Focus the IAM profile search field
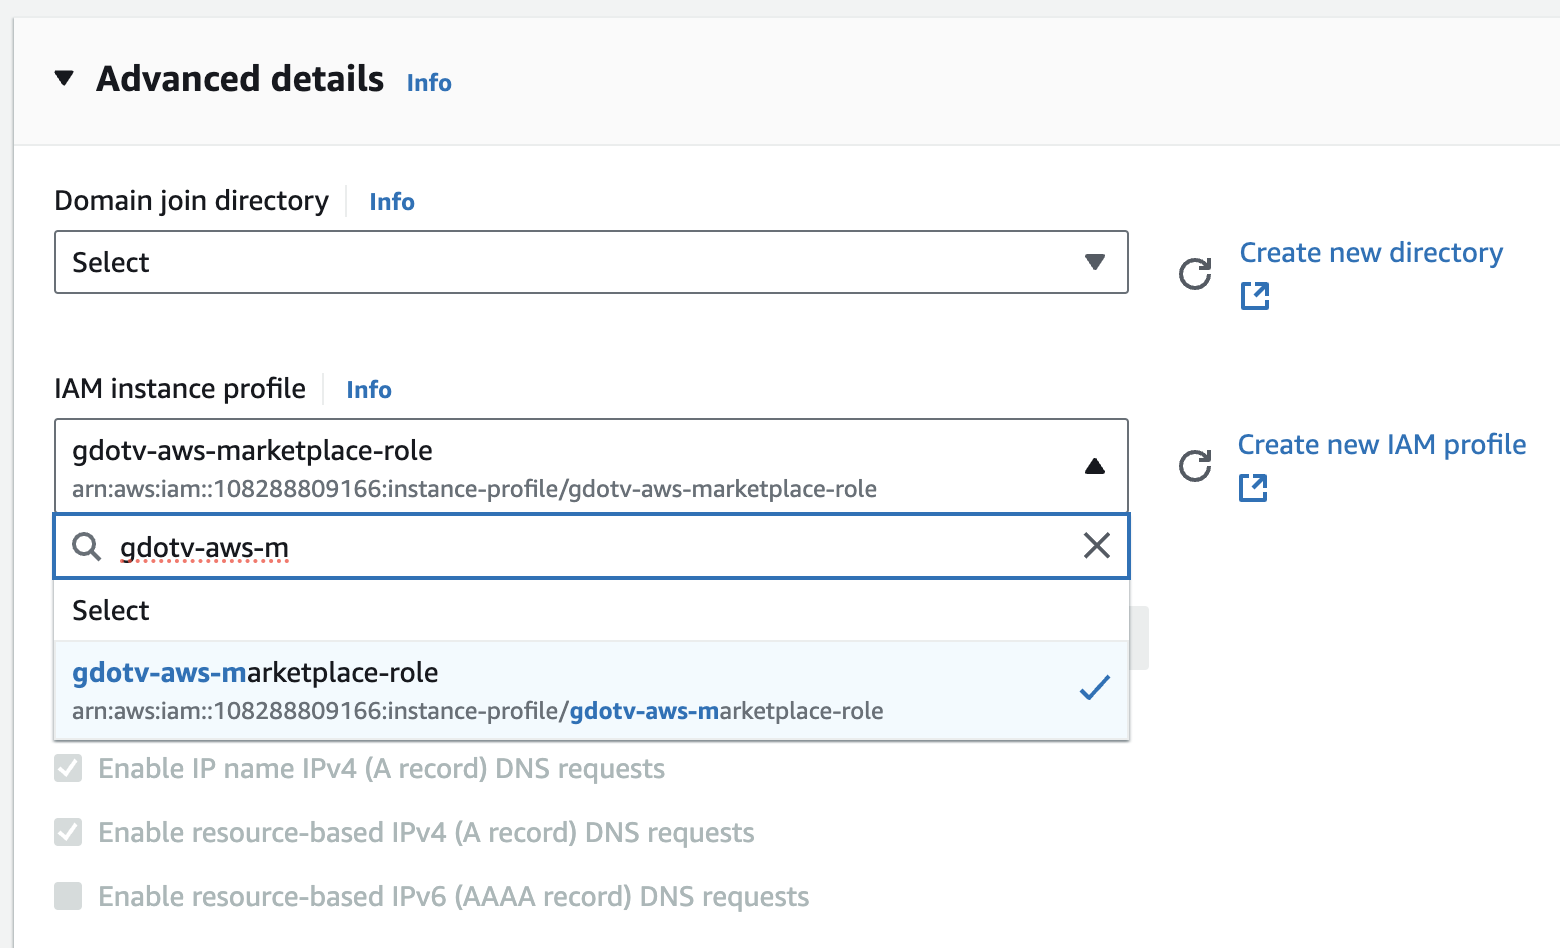The image size is (1560, 948). click(x=591, y=546)
